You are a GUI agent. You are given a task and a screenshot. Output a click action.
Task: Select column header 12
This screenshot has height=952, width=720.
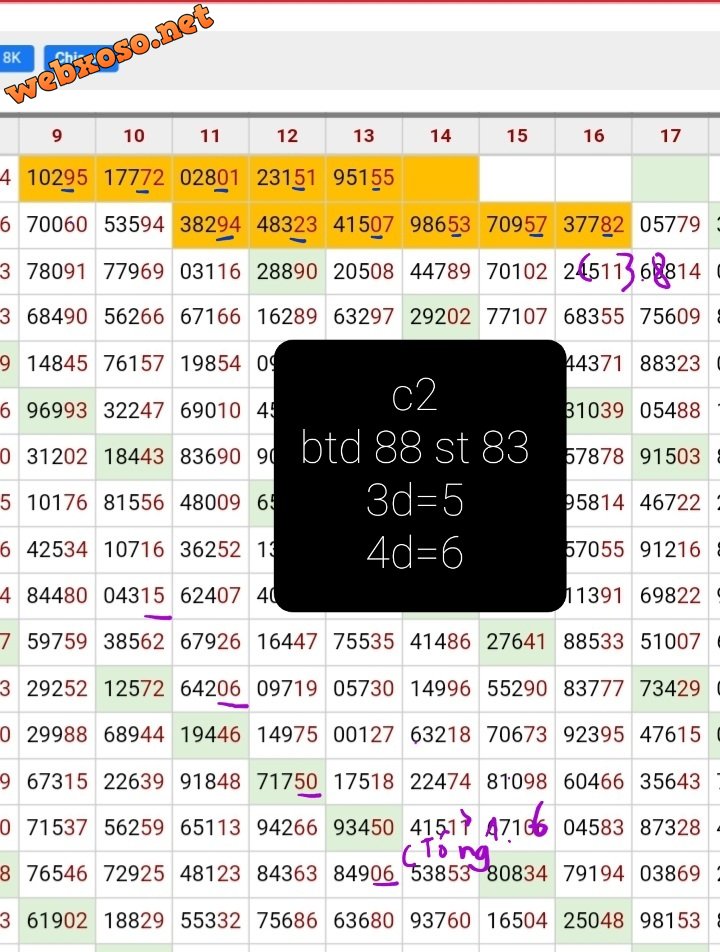(287, 135)
